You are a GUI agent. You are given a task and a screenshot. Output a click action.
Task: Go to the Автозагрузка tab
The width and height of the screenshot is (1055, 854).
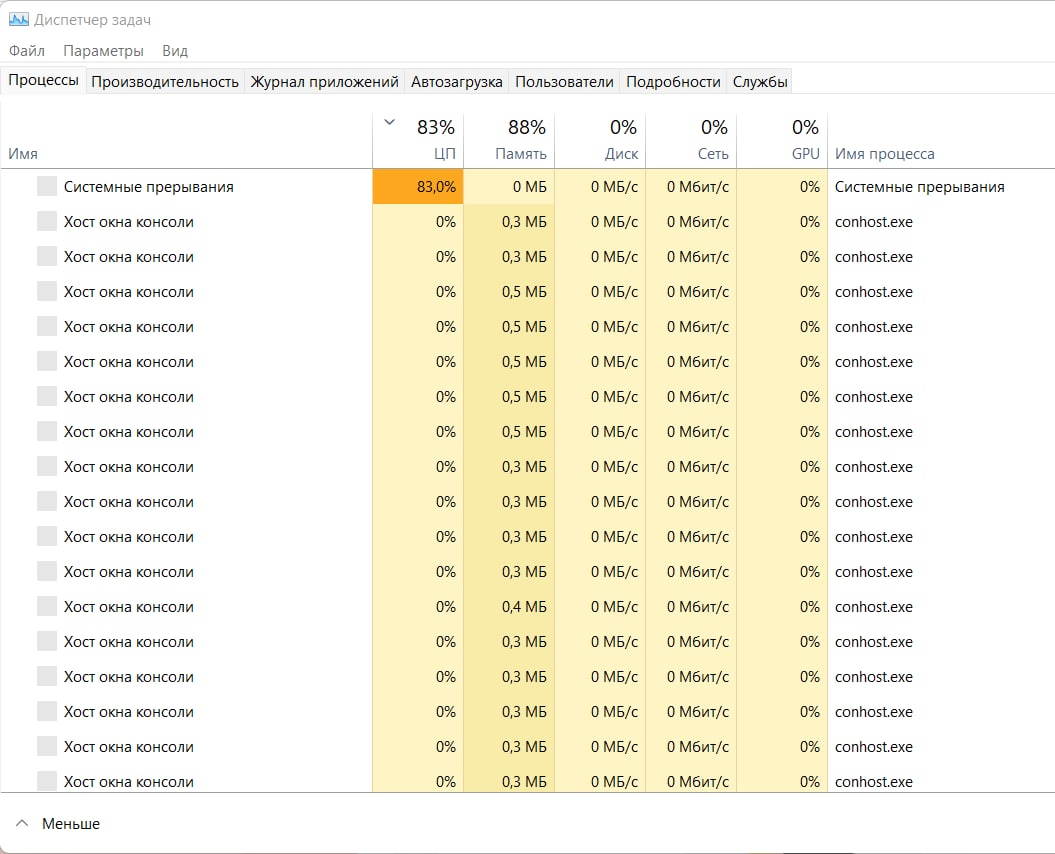click(456, 82)
